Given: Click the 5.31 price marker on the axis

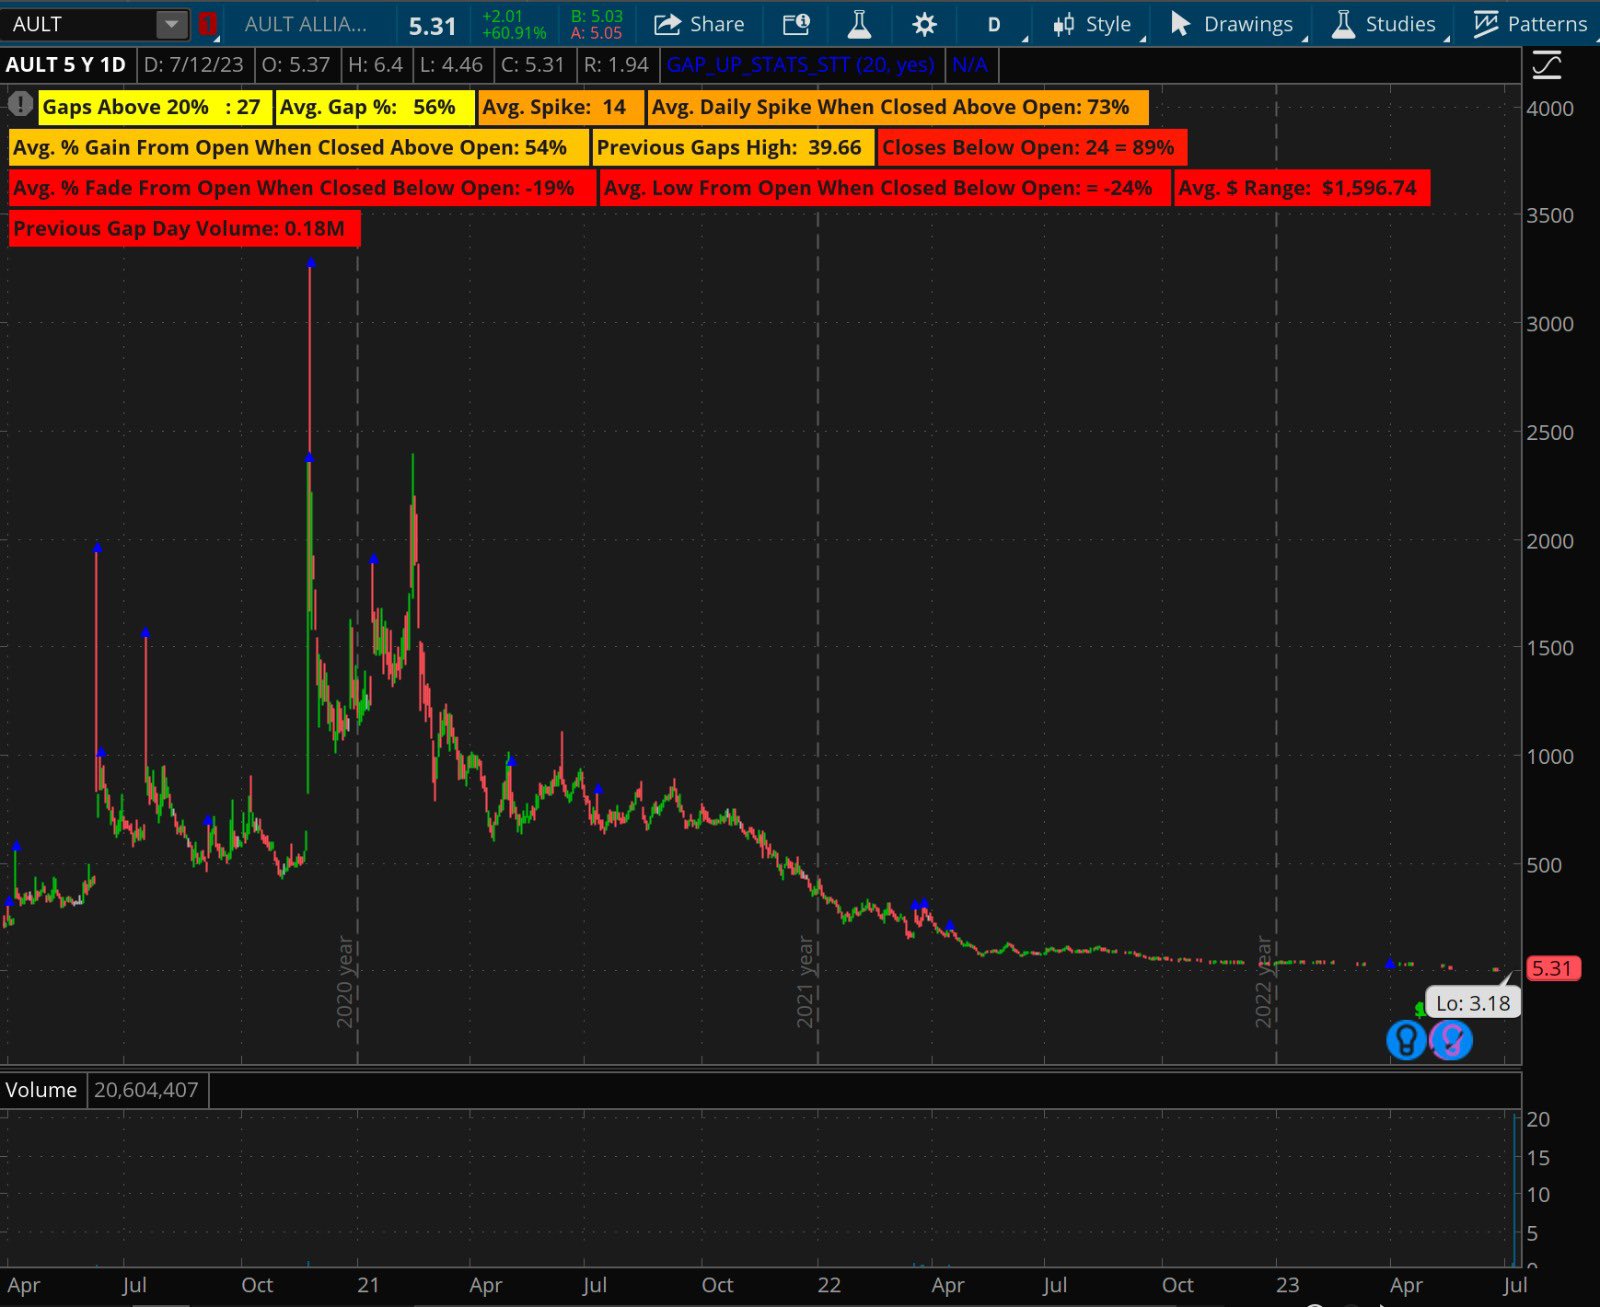Looking at the screenshot, I should click(x=1552, y=967).
